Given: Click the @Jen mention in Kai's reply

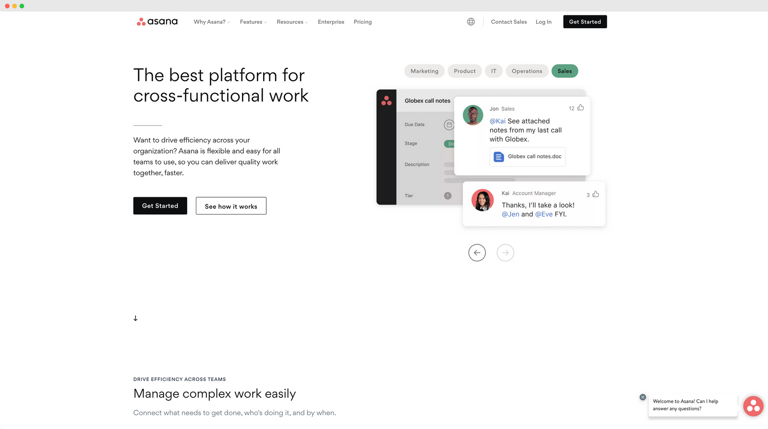Looking at the screenshot, I should [510, 214].
